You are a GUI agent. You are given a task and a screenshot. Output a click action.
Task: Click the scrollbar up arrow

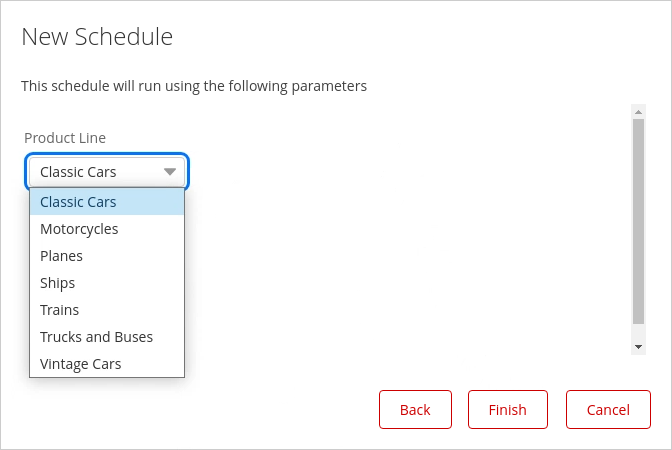(638, 109)
